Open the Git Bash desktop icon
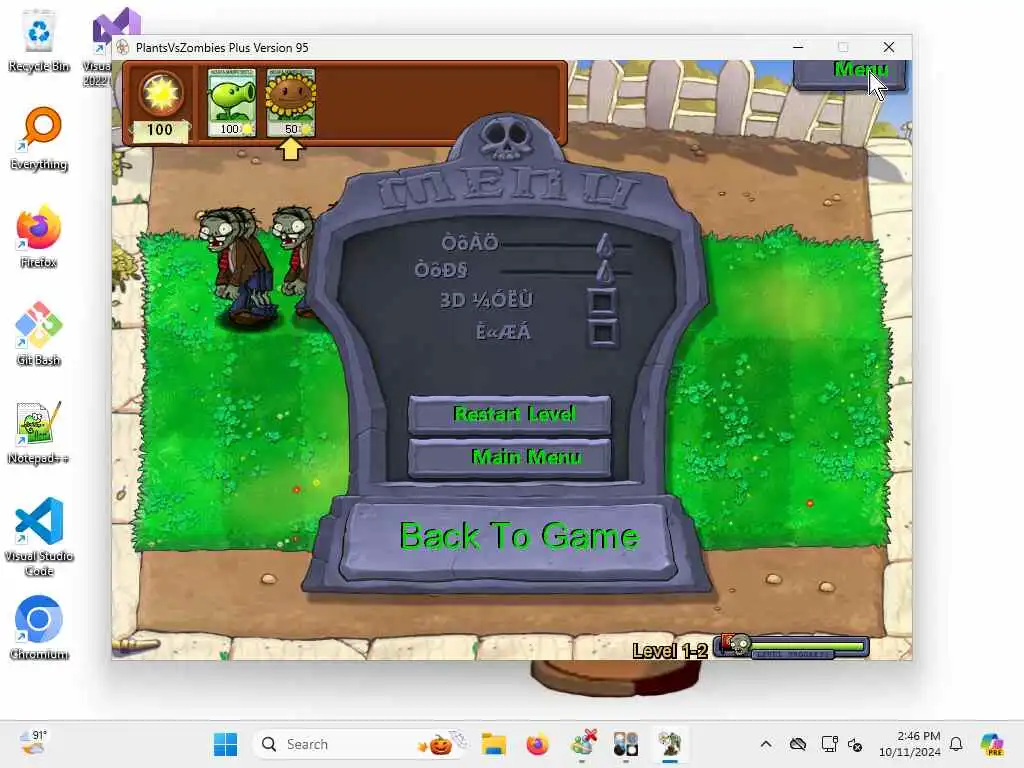This screenshot has width=1024, height=768. pyautogui.click(x=39, y=334)
